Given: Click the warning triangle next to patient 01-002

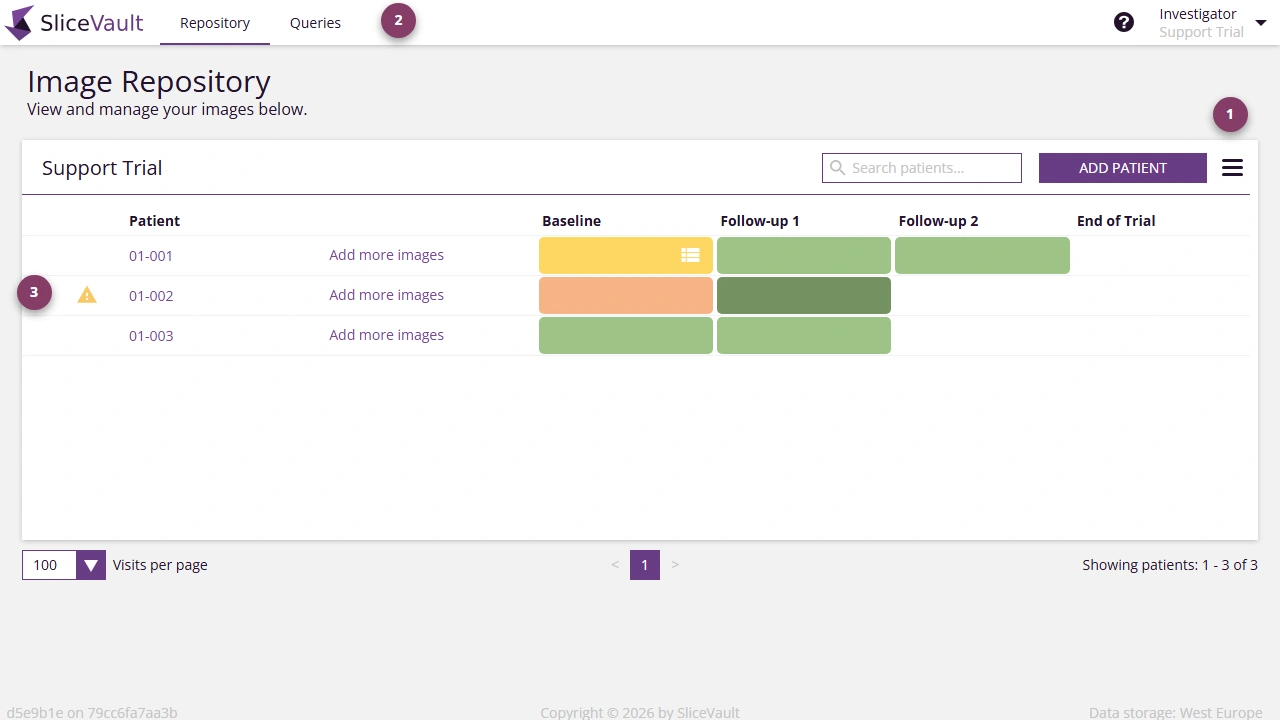Looking at the screenshot, I should (x=87, y=295).
